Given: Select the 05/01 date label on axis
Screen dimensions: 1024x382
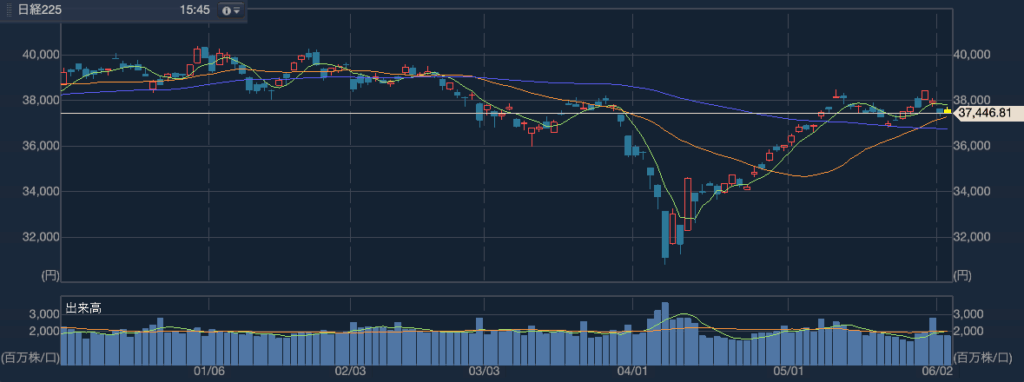Looking at the screenshot, I should [x=788, y=372].
